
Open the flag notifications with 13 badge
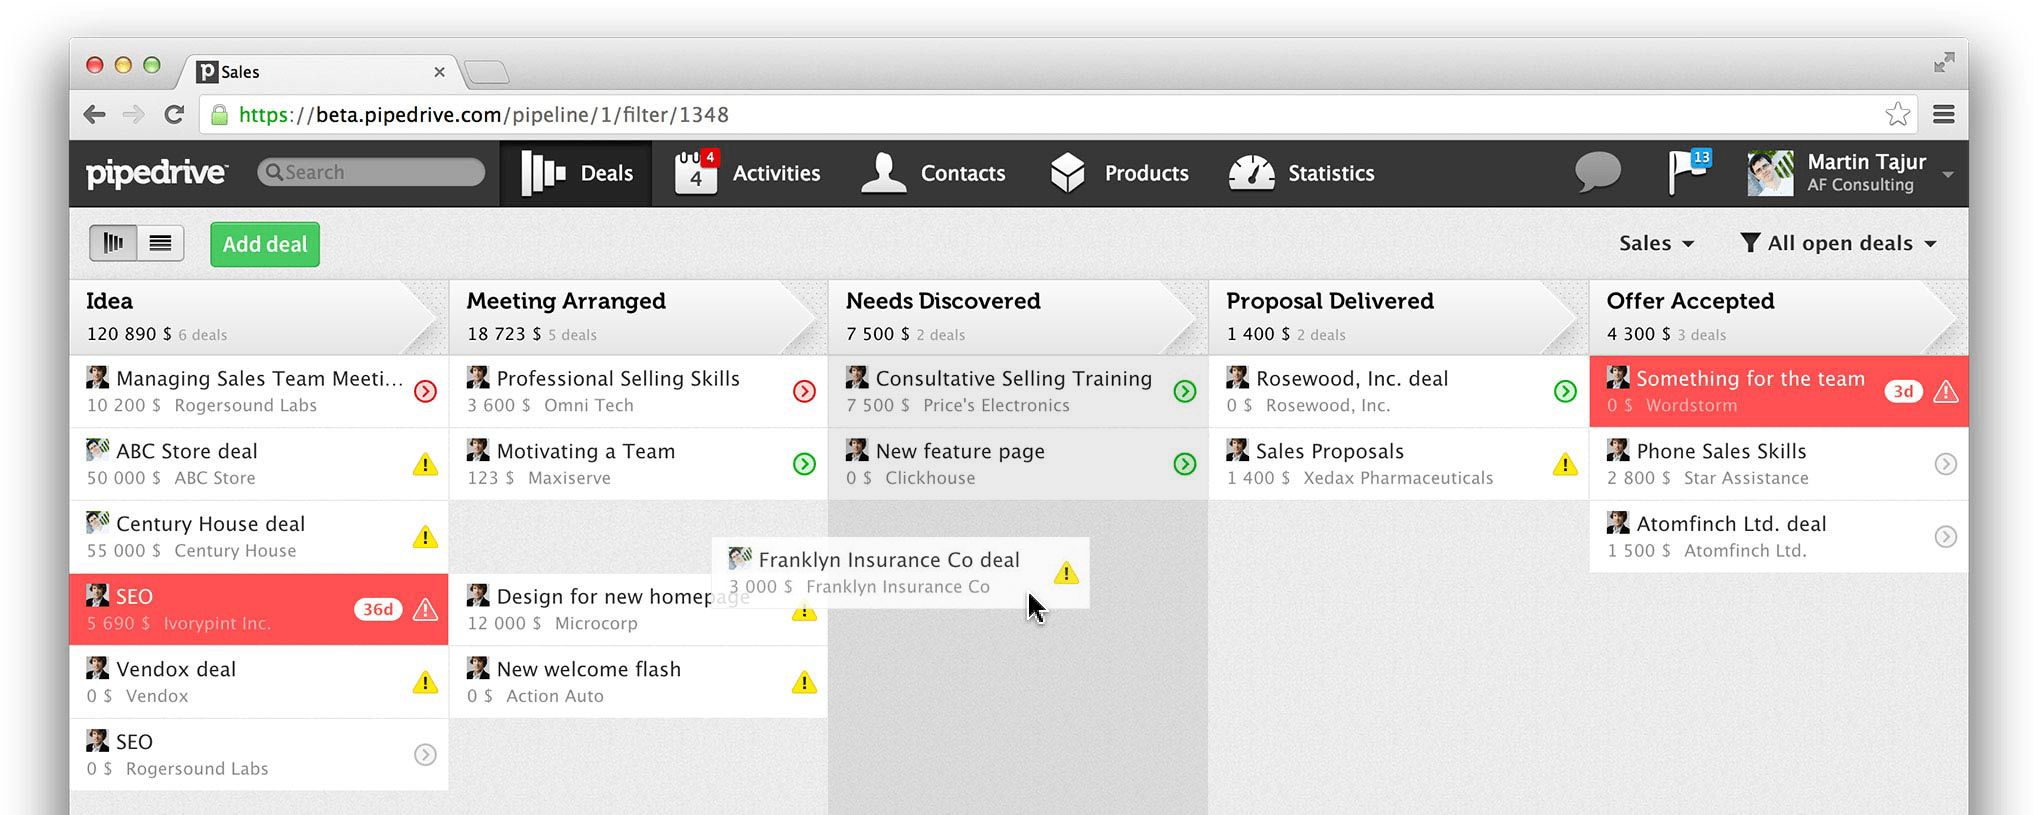1689,172
